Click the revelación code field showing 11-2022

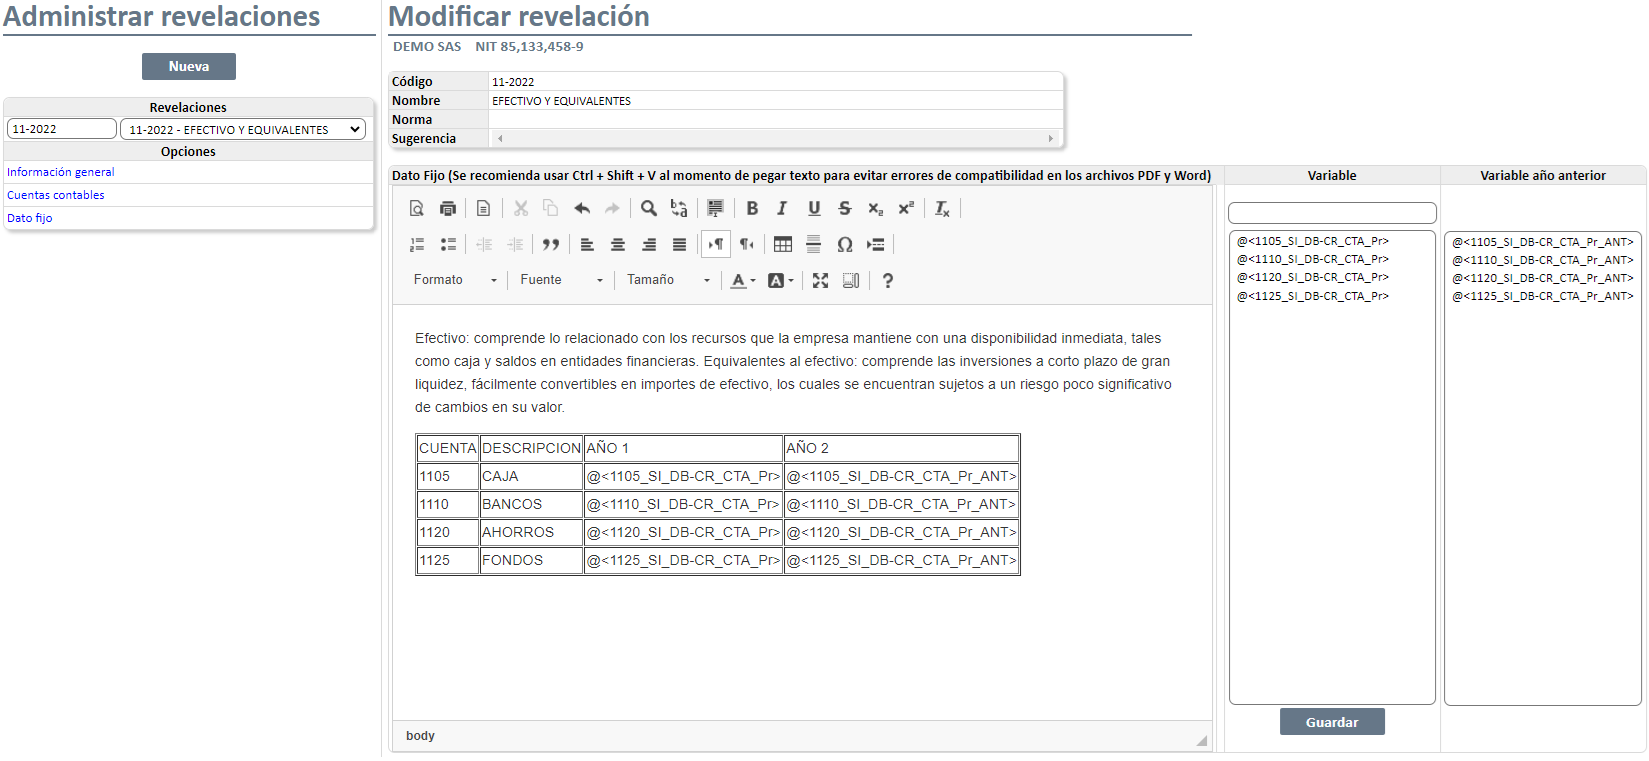[x=62, y=129]
